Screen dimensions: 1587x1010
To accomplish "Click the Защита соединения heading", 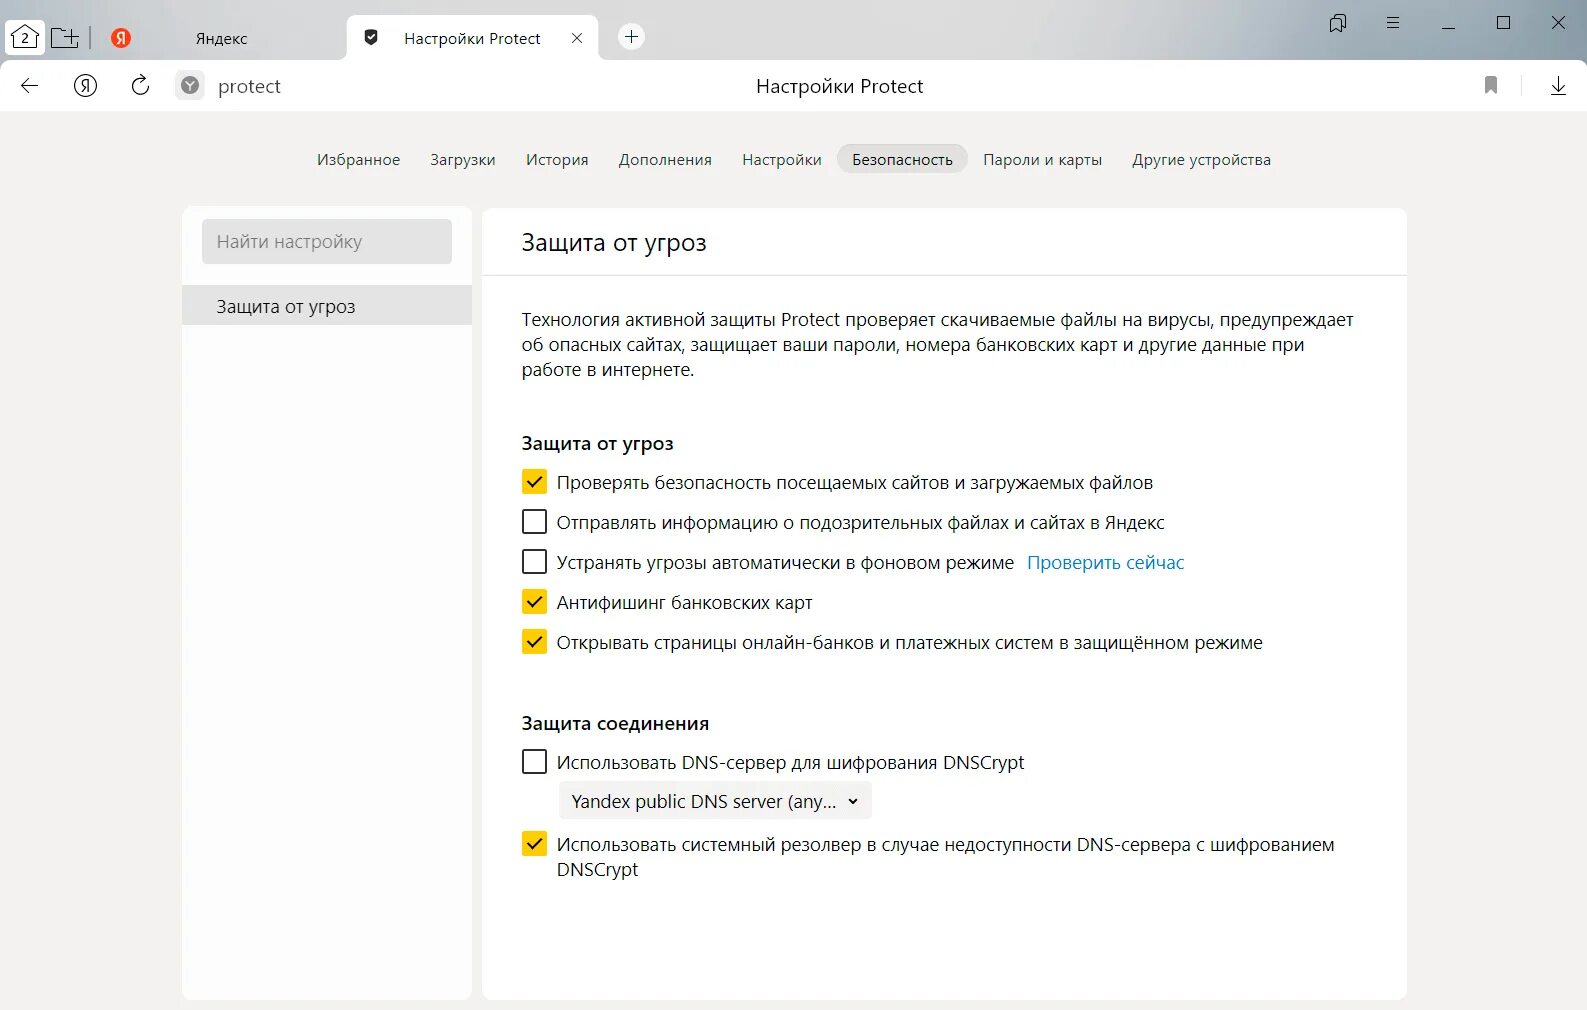I will click(x=615, y=724).
